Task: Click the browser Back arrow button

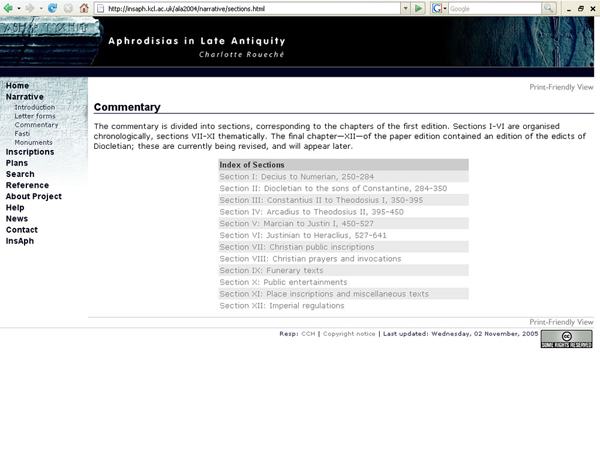Action: (7, 8)
